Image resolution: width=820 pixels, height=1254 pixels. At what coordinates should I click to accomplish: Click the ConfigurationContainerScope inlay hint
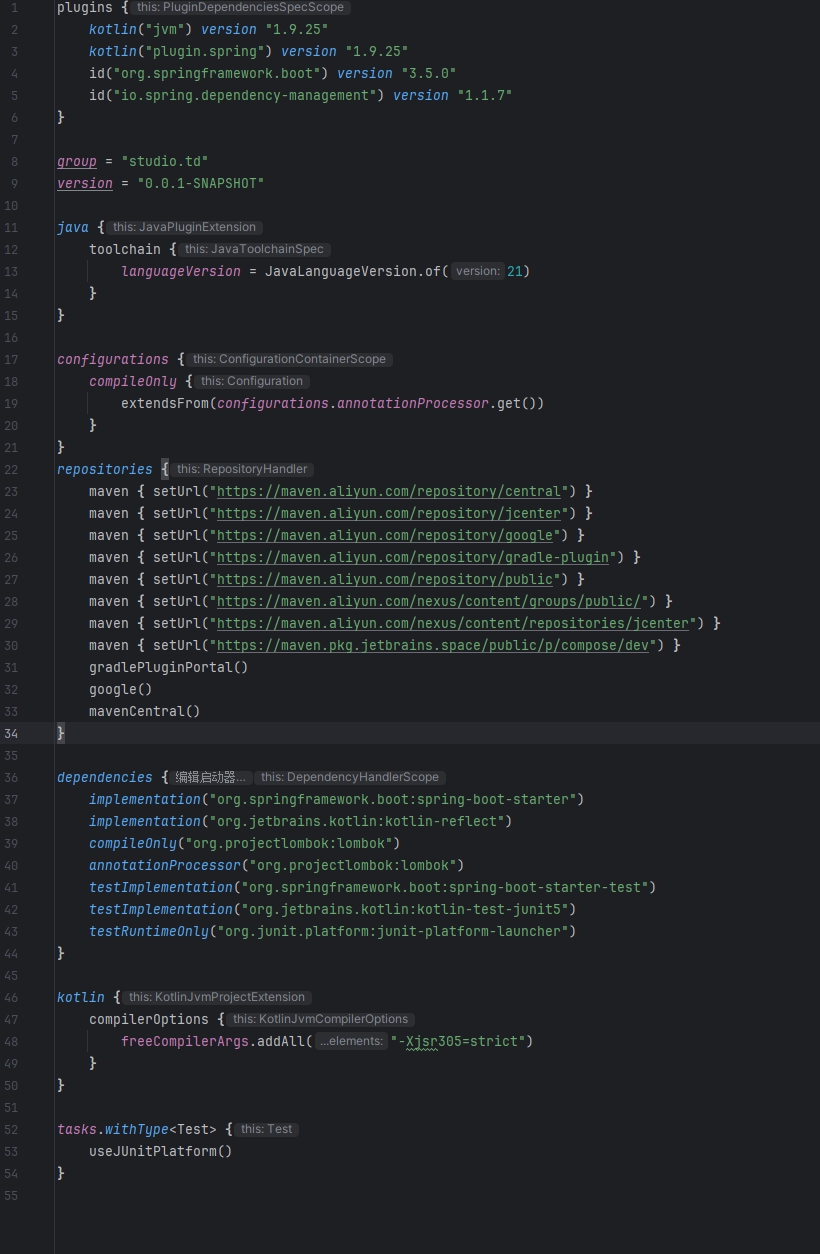[x=289, y=359]
